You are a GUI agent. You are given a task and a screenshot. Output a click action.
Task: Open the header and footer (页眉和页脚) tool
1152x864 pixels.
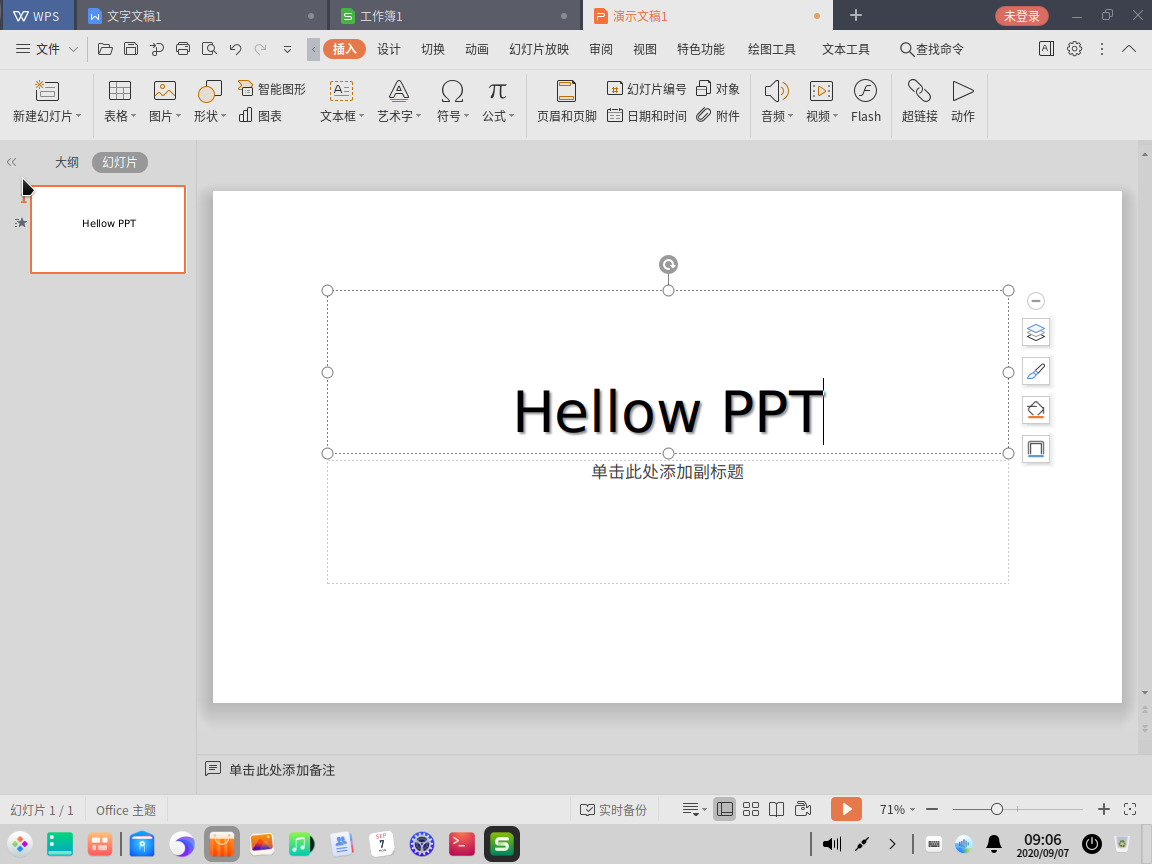pyautogui.click(x=566, y=101)
